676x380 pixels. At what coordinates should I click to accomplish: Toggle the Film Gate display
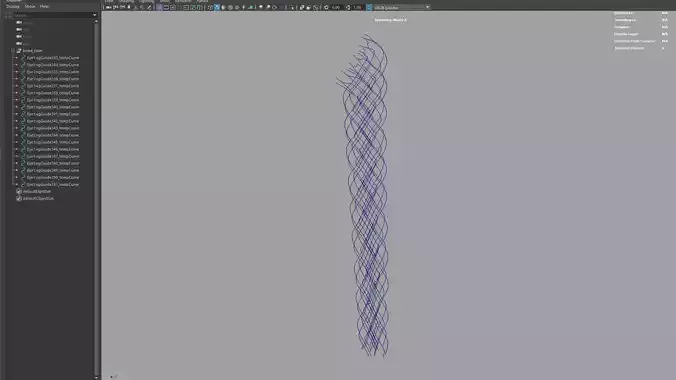[x=166, y=7]
